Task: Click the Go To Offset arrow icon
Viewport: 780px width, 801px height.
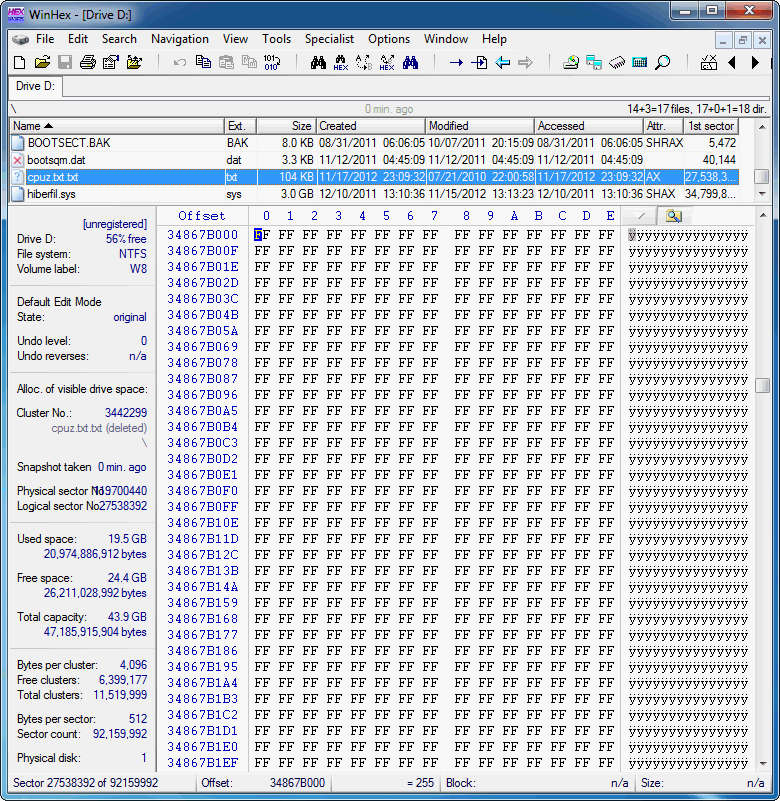Action: 456,63
